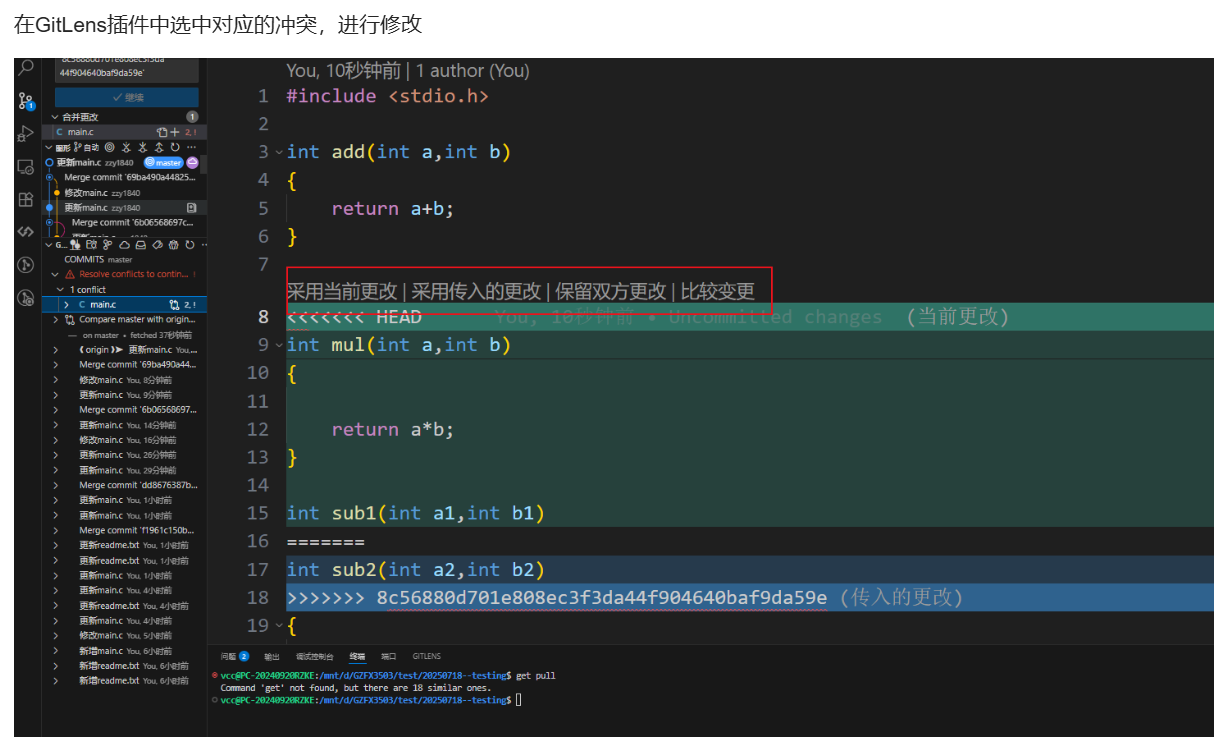The height and width of the screenshot is (741, 1230).
Task: Collapse the GitLens section header chevron
Action: tap(49, 245)
